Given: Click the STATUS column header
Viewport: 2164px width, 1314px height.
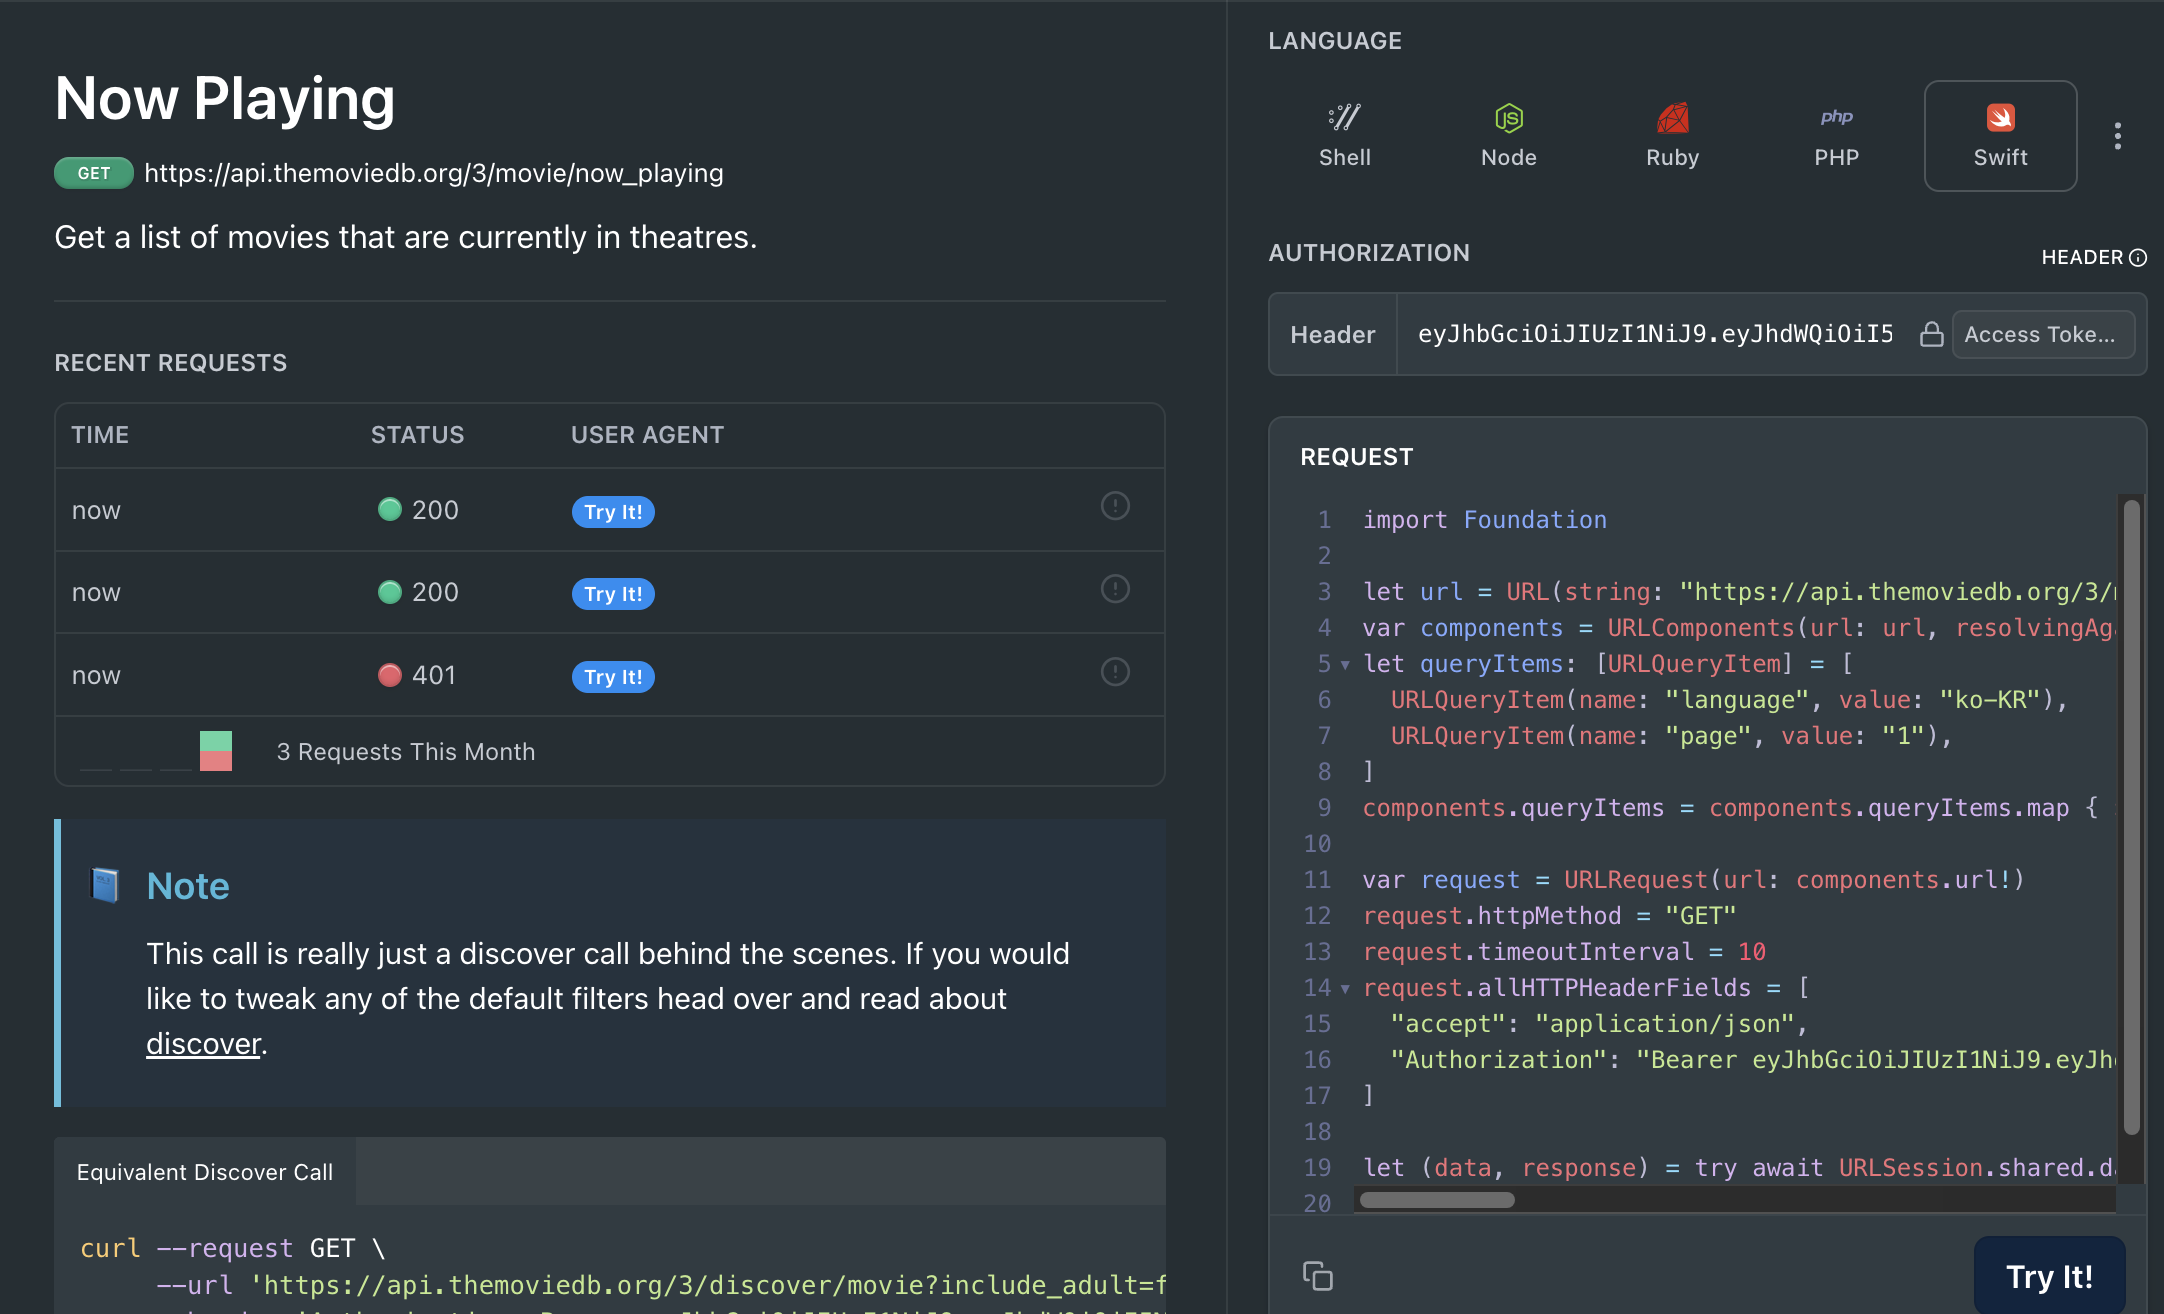Looking at the screenshot, I should (x=417, y=435).
